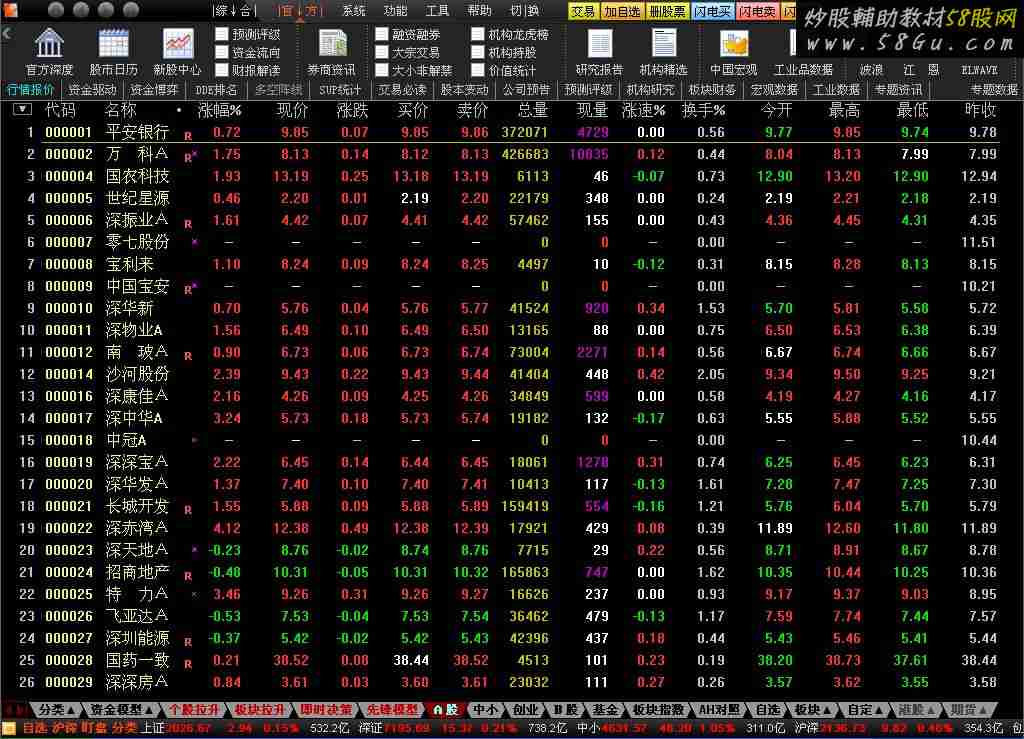The width and height of the screenshot is (1024, 739).
Task: Expand the 分类▲ bottom tab menu
Action: (x=56, y=710)
